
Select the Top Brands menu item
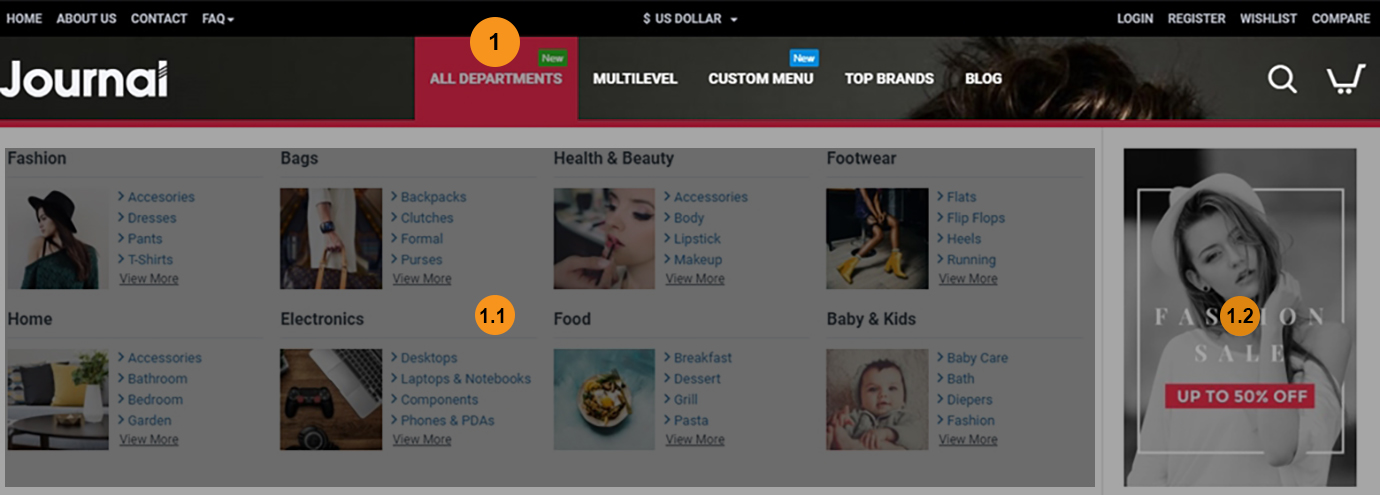(889, 78)
